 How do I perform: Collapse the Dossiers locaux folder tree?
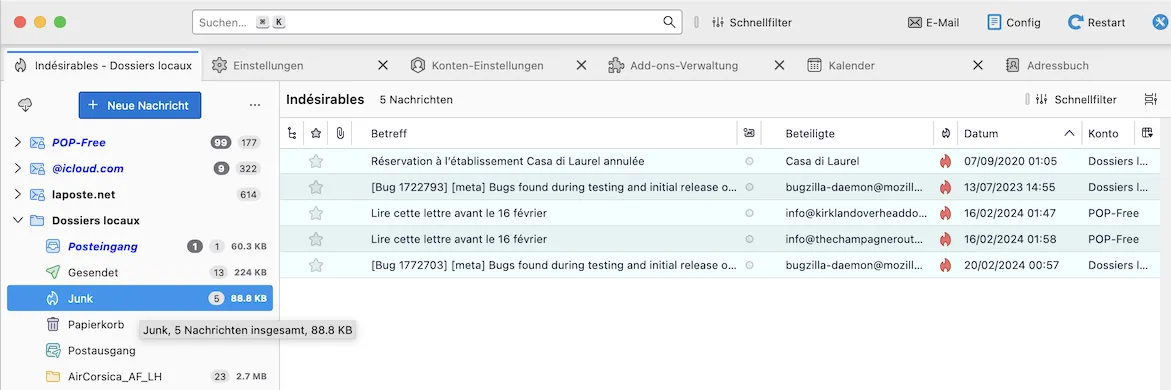[x=18, y=220]
